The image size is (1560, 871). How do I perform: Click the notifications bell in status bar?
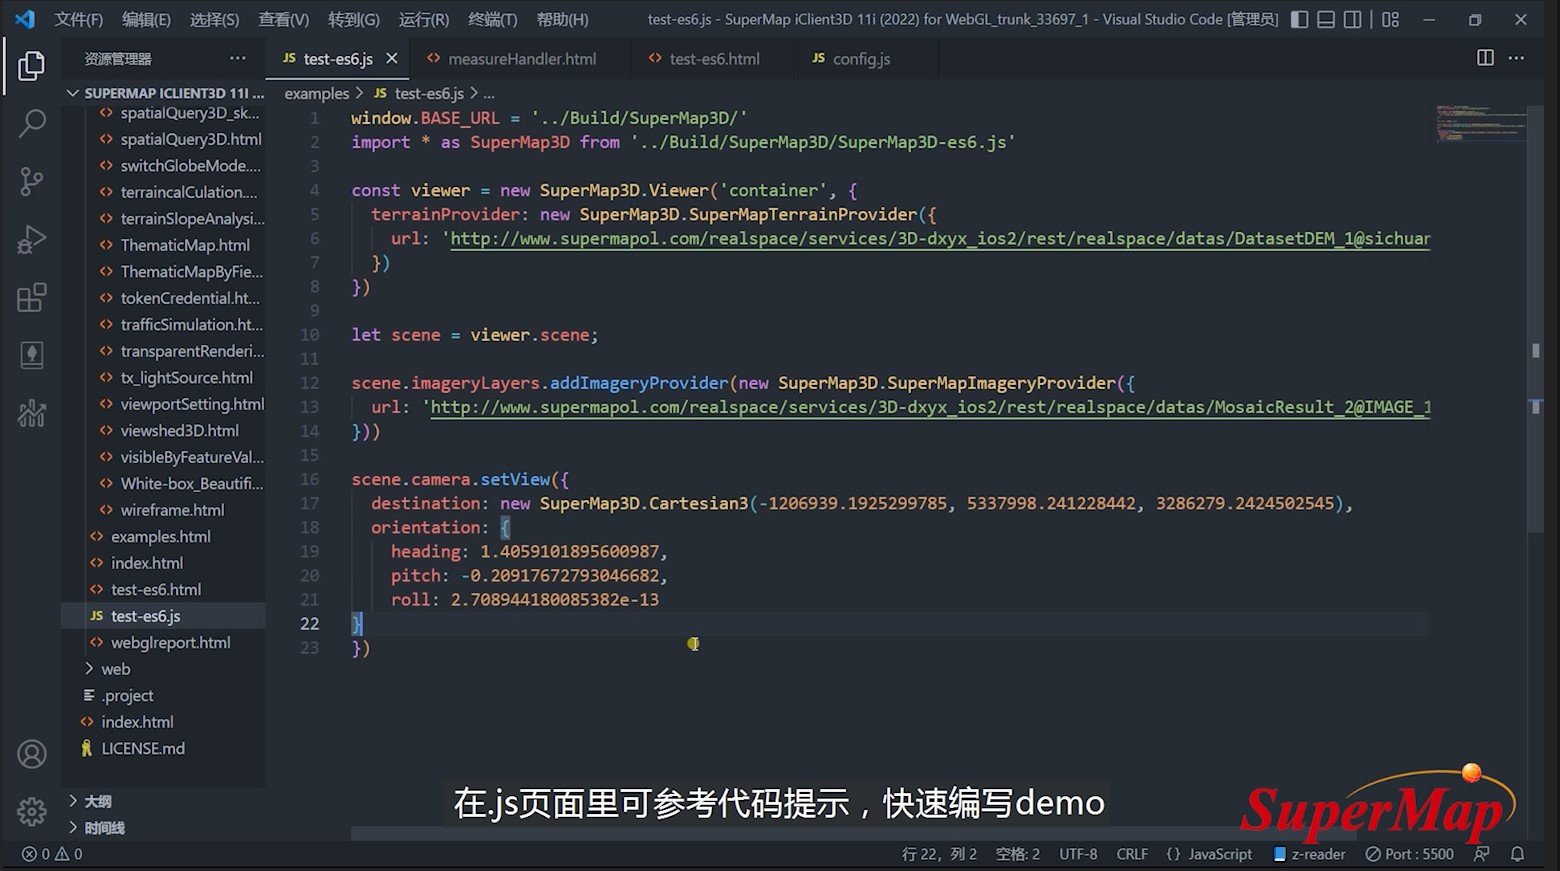1517,854
